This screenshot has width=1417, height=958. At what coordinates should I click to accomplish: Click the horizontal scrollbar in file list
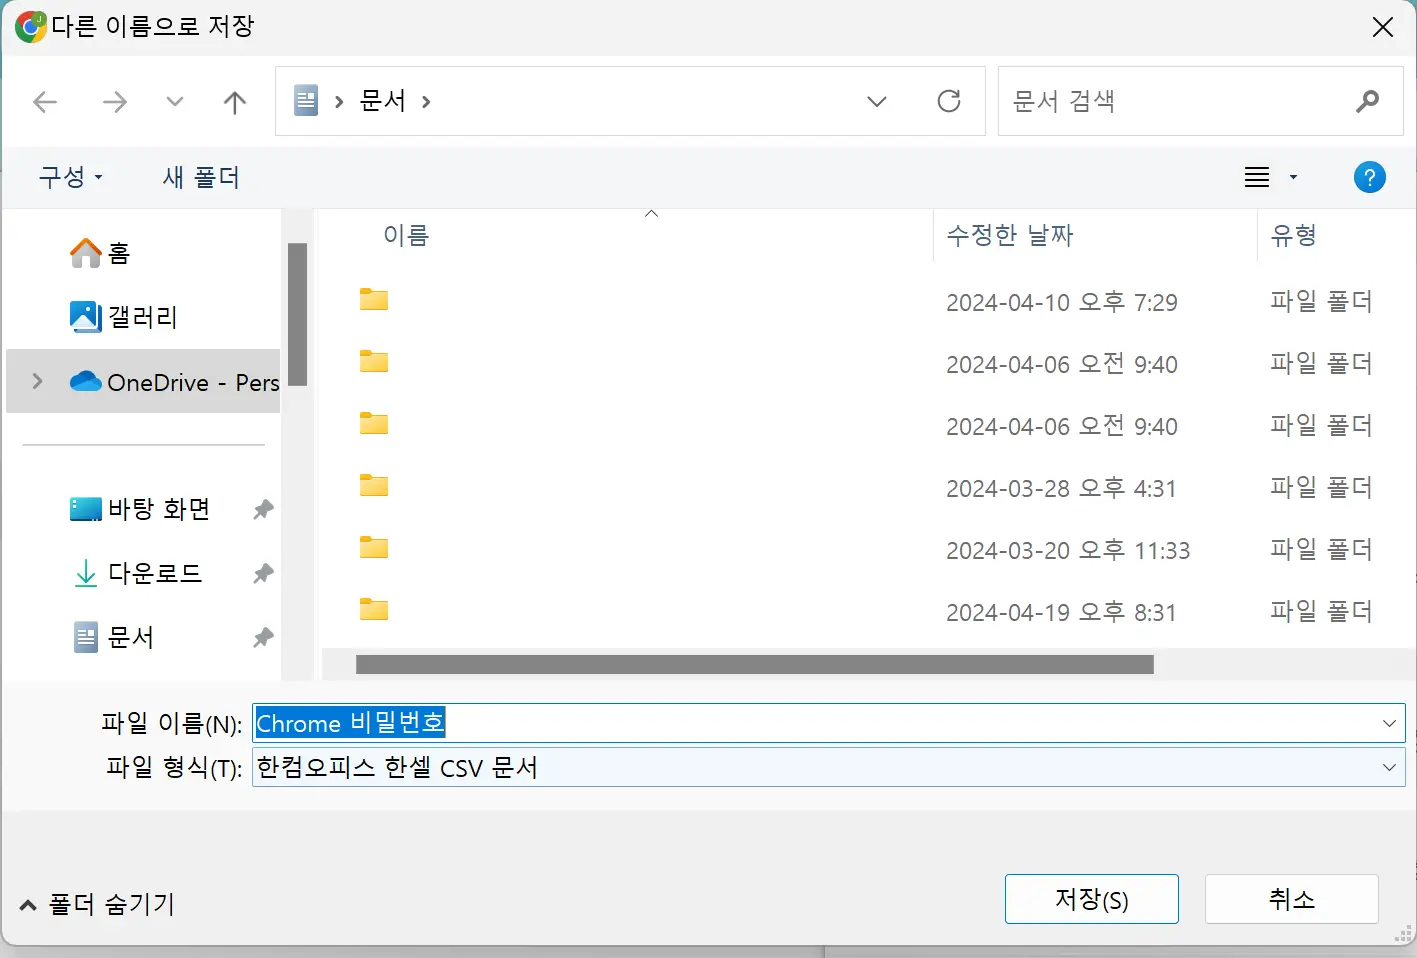pos(754,665)
